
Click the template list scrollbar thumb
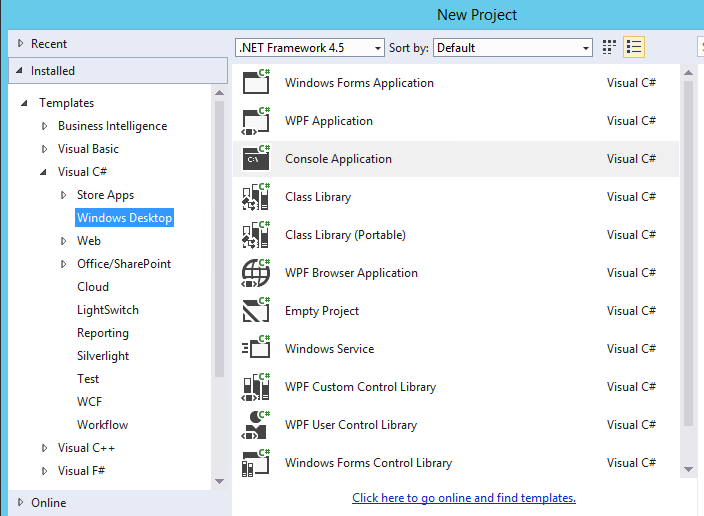click(x=688, y=253)
